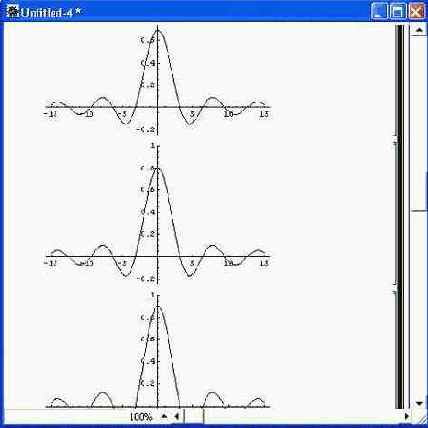Select the bottom clipped plot graphic
The image size is (428, 428).
tap(157, 351)
